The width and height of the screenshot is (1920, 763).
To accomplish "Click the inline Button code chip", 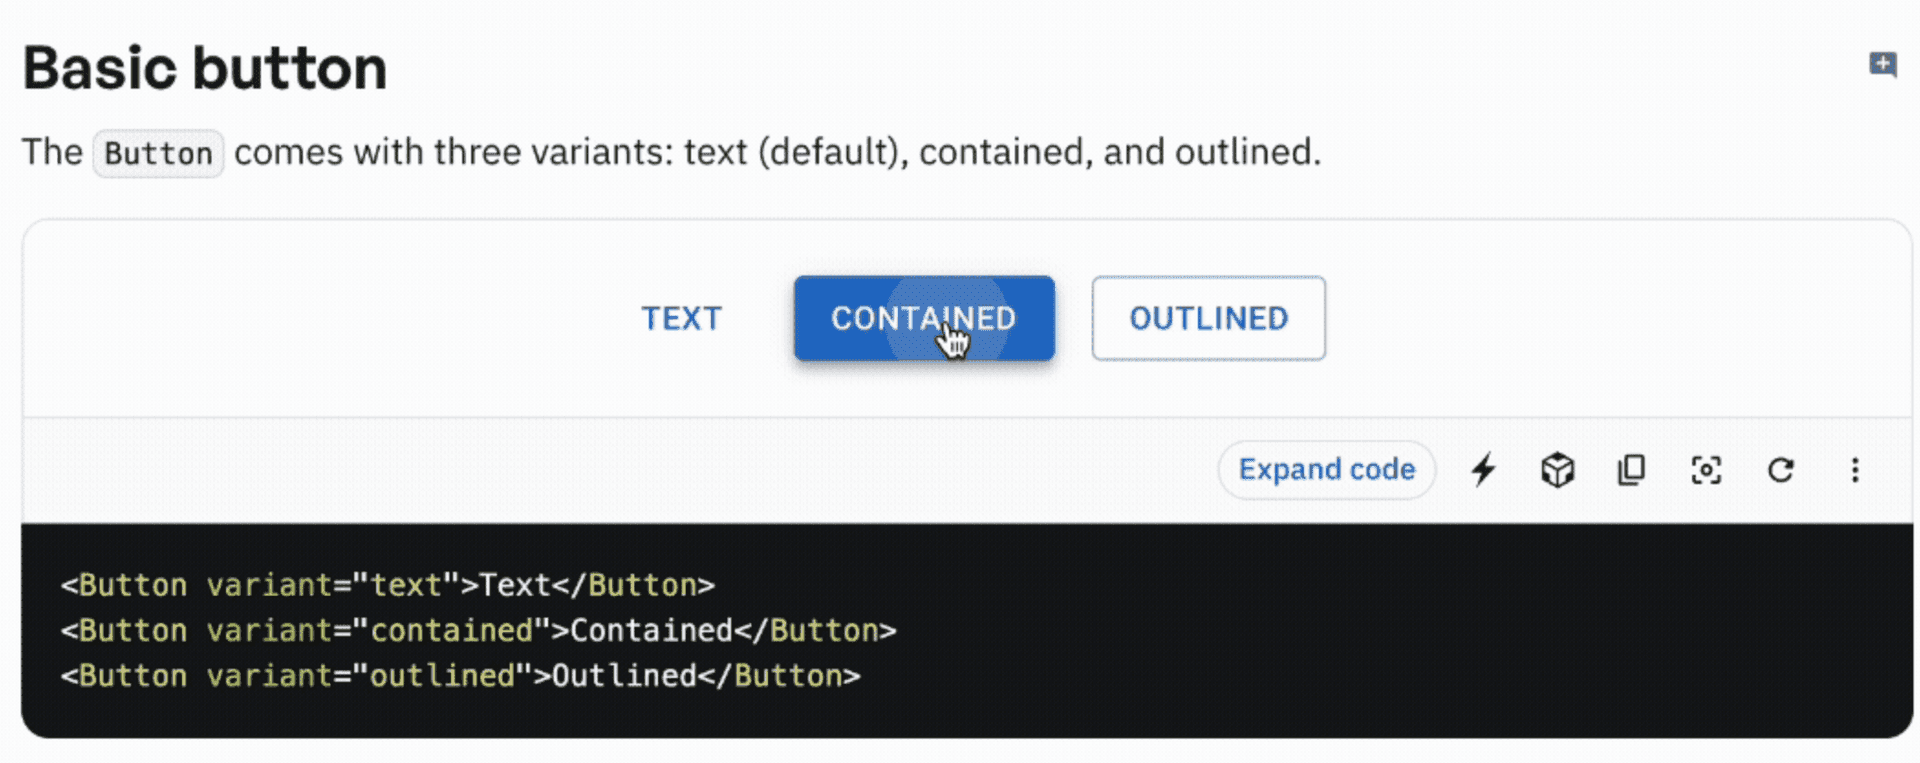I will click(x=157, y=153).
